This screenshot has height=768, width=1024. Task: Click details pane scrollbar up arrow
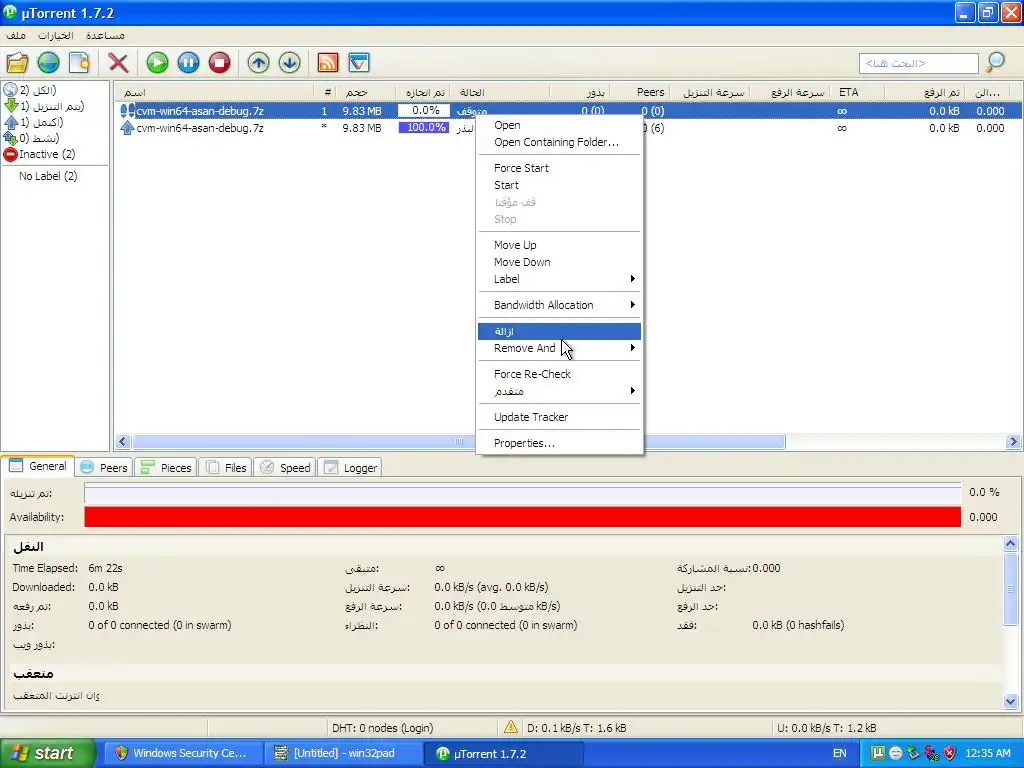pyautogui.click(x=1010, y=543)
